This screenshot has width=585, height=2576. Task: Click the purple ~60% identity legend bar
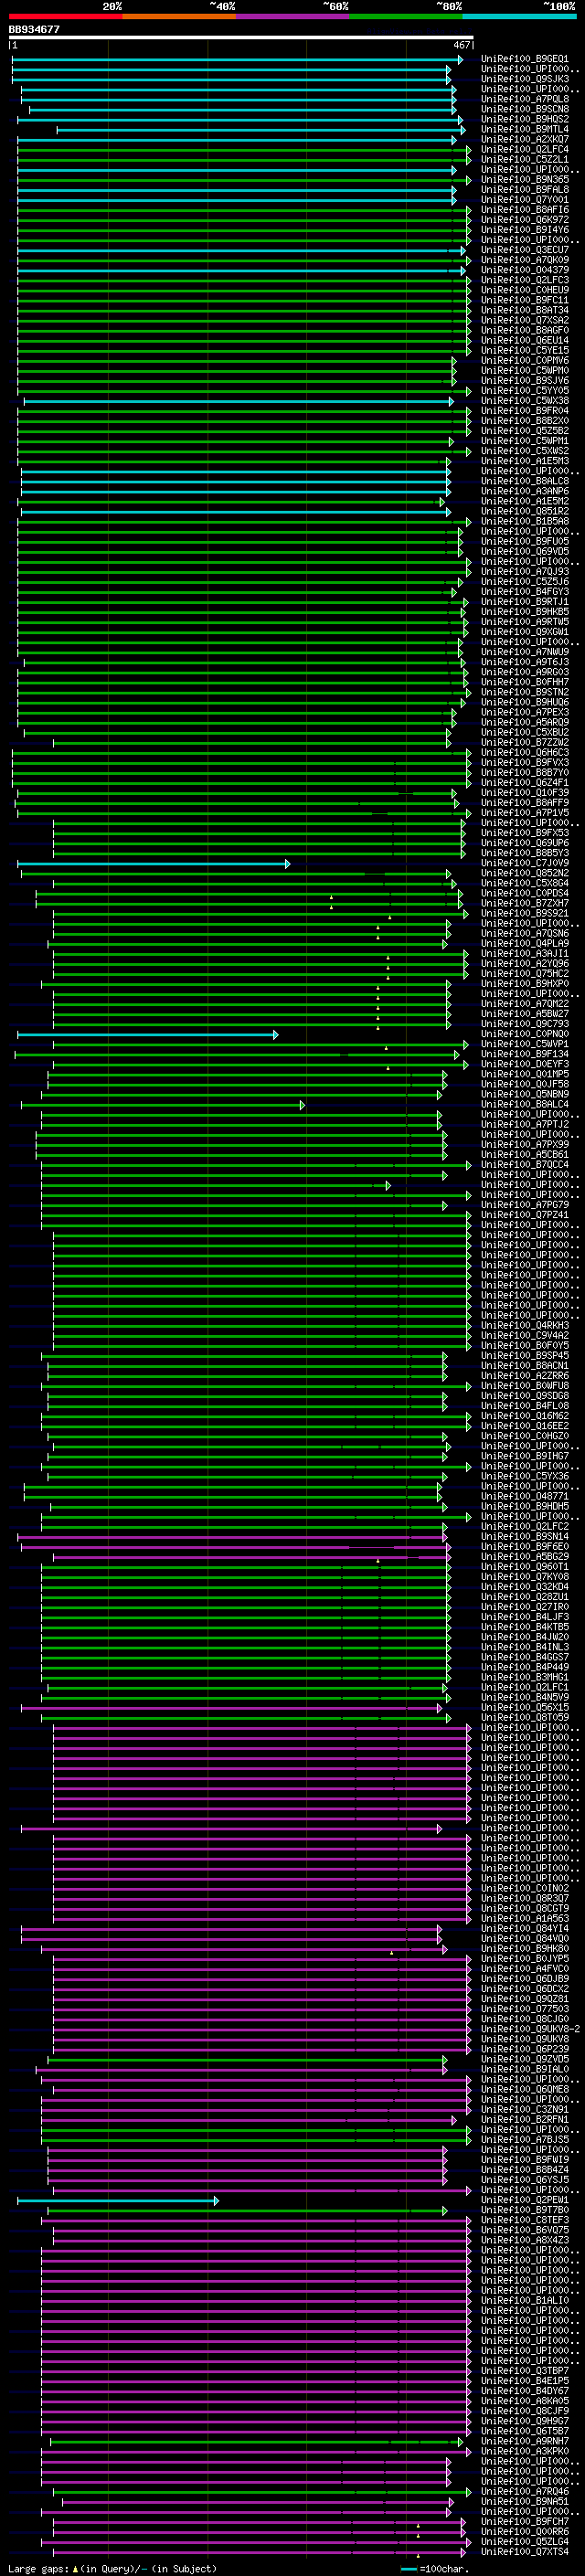pyautogui.click(x=292, y=16)
